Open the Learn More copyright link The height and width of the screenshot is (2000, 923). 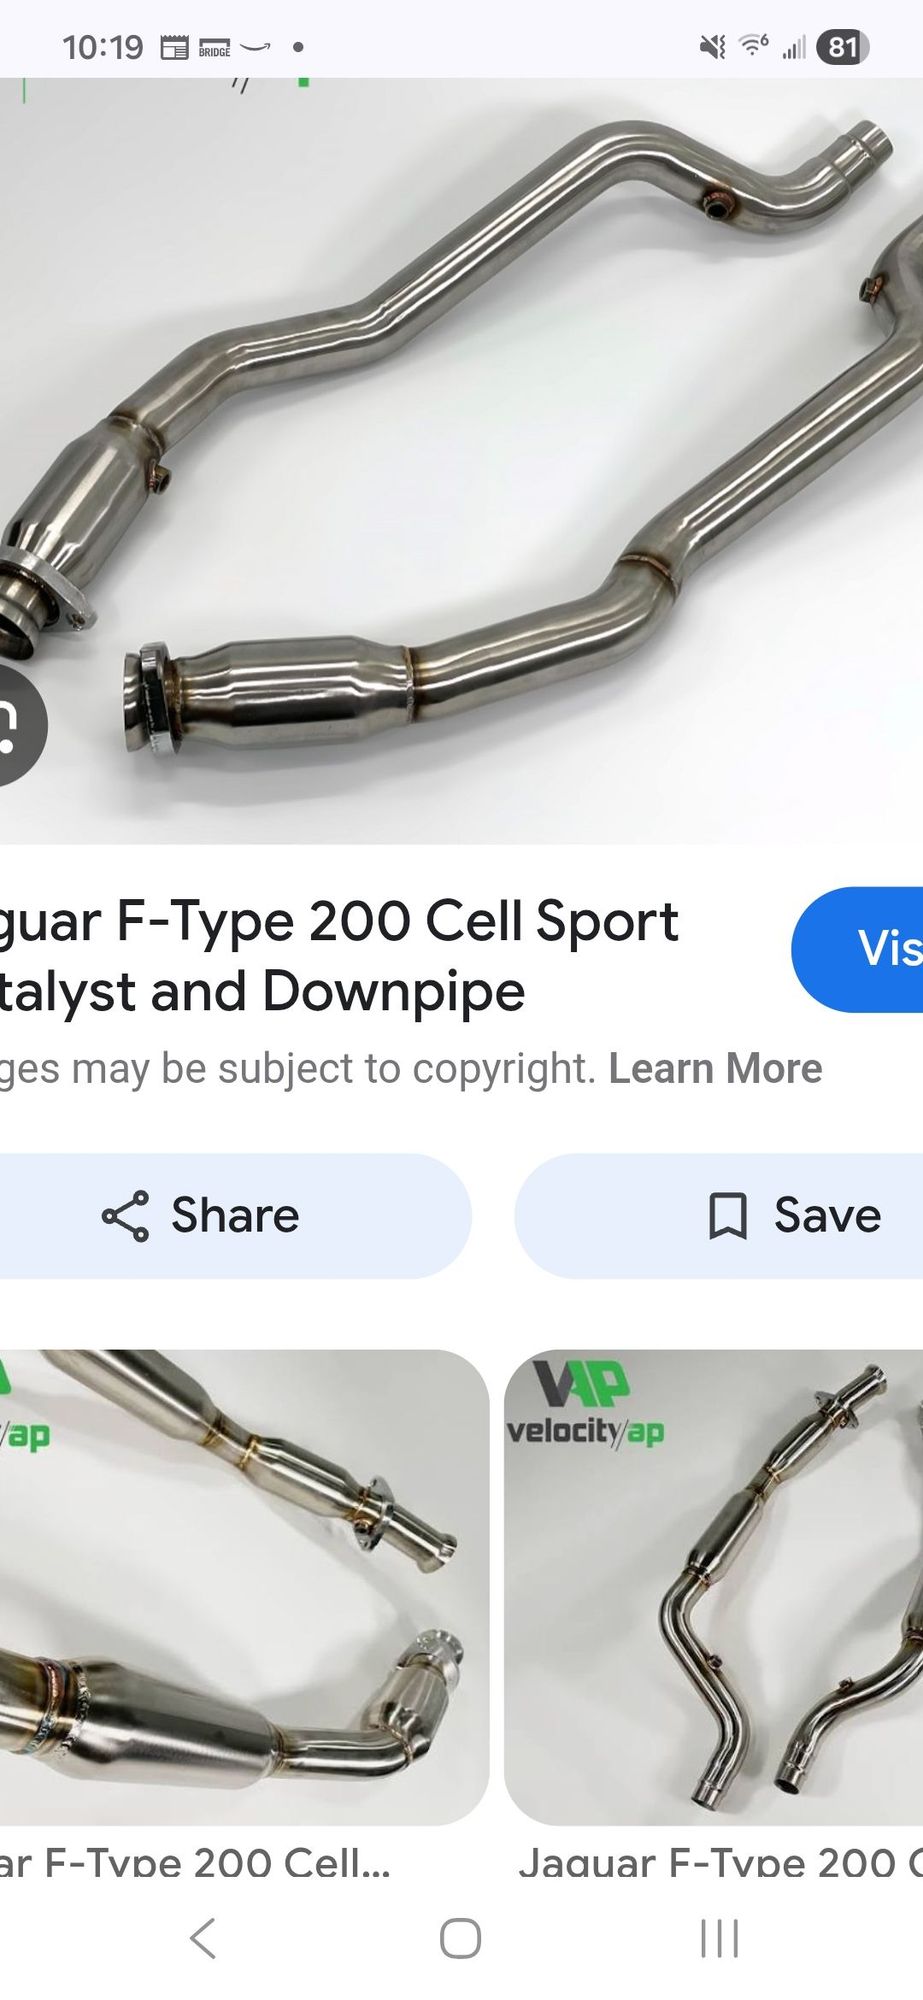[715, 1068]
